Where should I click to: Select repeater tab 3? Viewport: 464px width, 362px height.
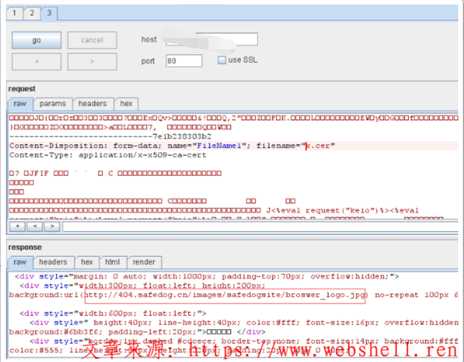click(x=49, y=13)
